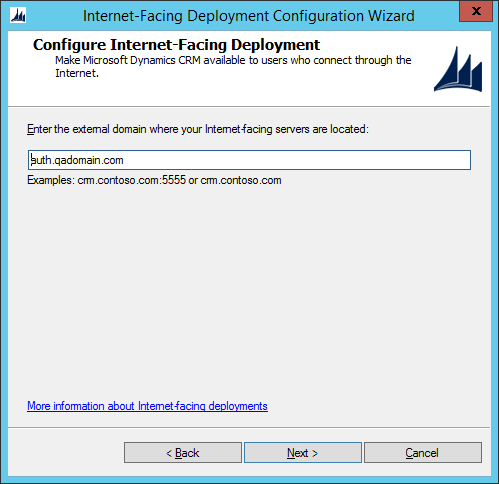Click the separator line above the buttons
Image resolution: width=499 pixels, height=484 pixels.
[x=249, y=427]
